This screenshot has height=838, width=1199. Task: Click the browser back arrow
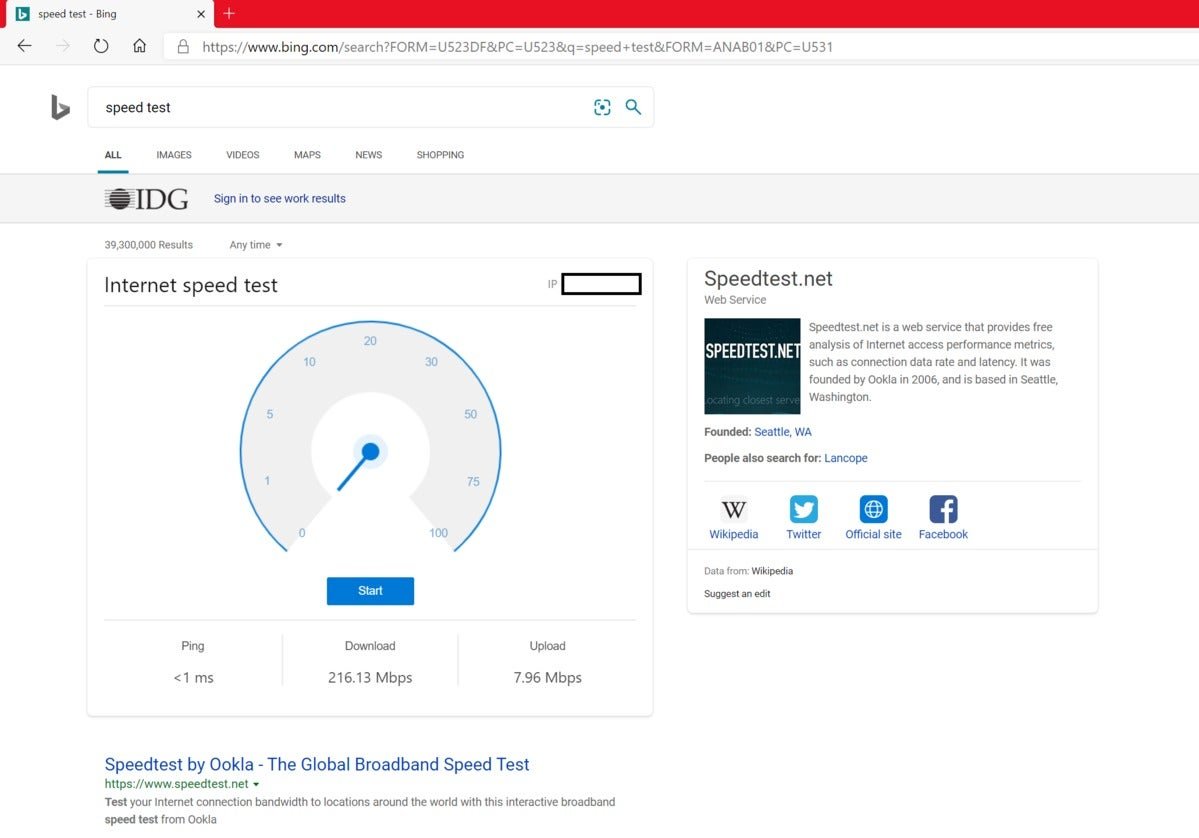click(x=24, y=46)
